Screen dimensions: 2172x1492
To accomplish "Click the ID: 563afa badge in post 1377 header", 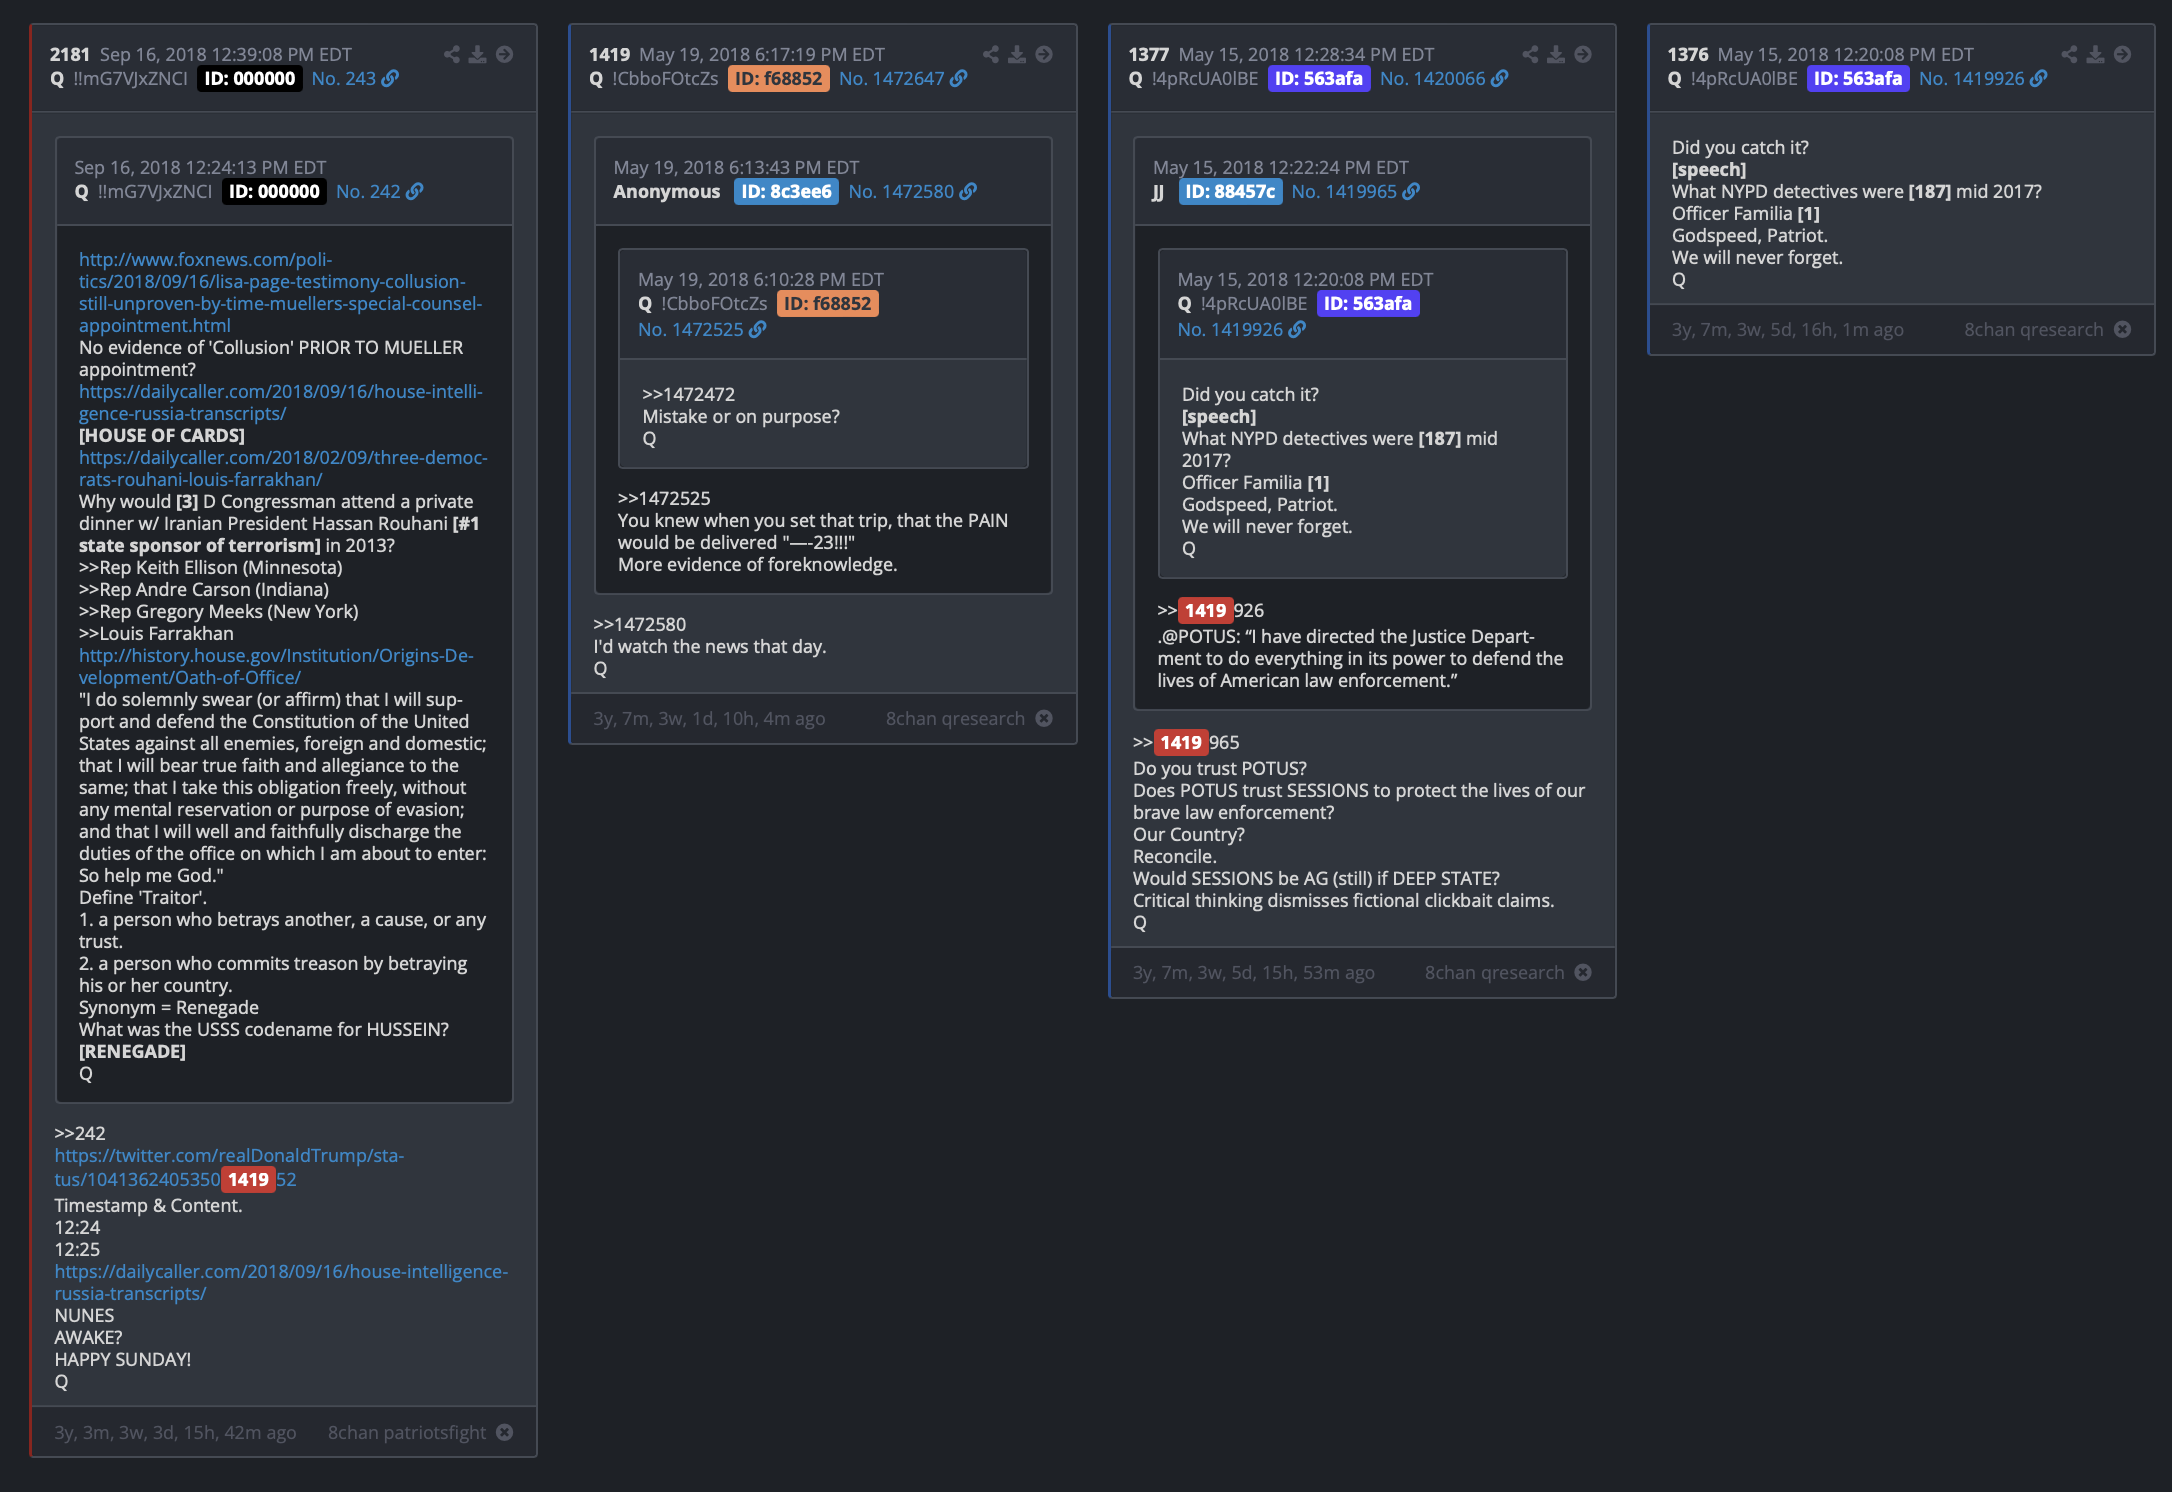I will coord(1319,78).
